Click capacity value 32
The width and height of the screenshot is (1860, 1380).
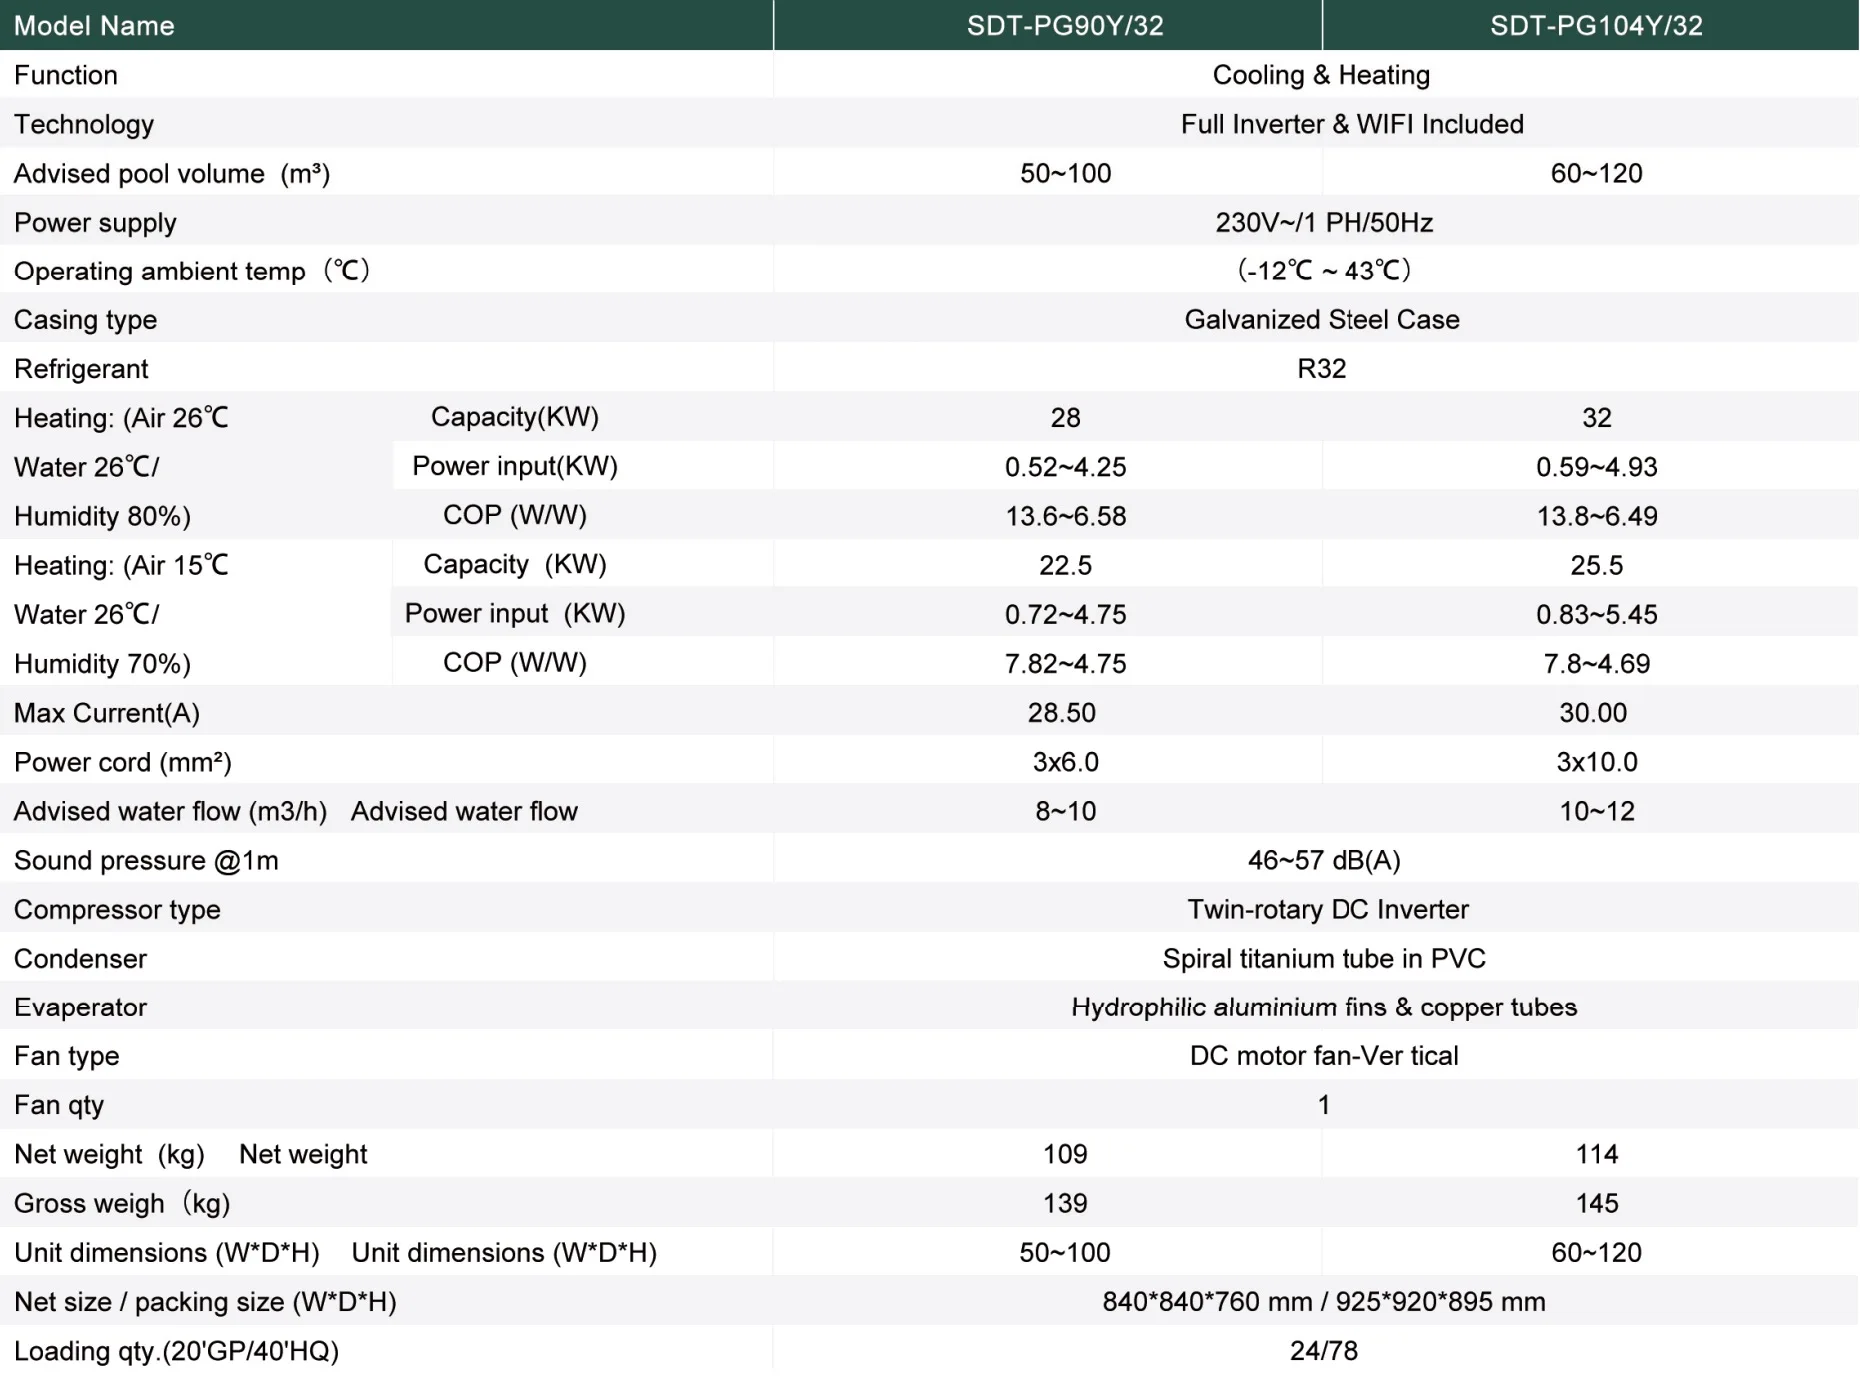pyautogui.click(x=1596, y=418)
